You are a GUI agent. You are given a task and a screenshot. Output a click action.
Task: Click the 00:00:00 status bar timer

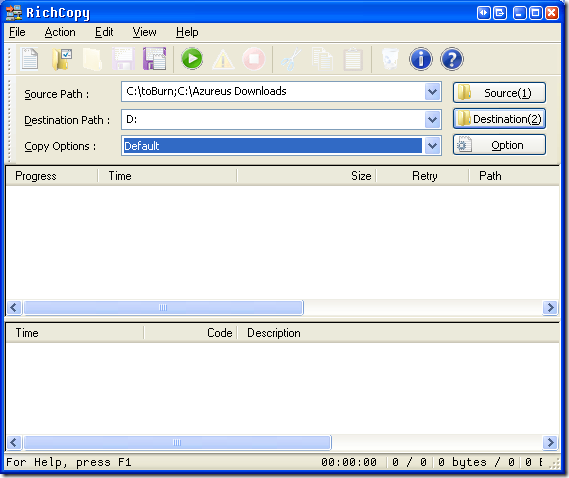point(349,462)
